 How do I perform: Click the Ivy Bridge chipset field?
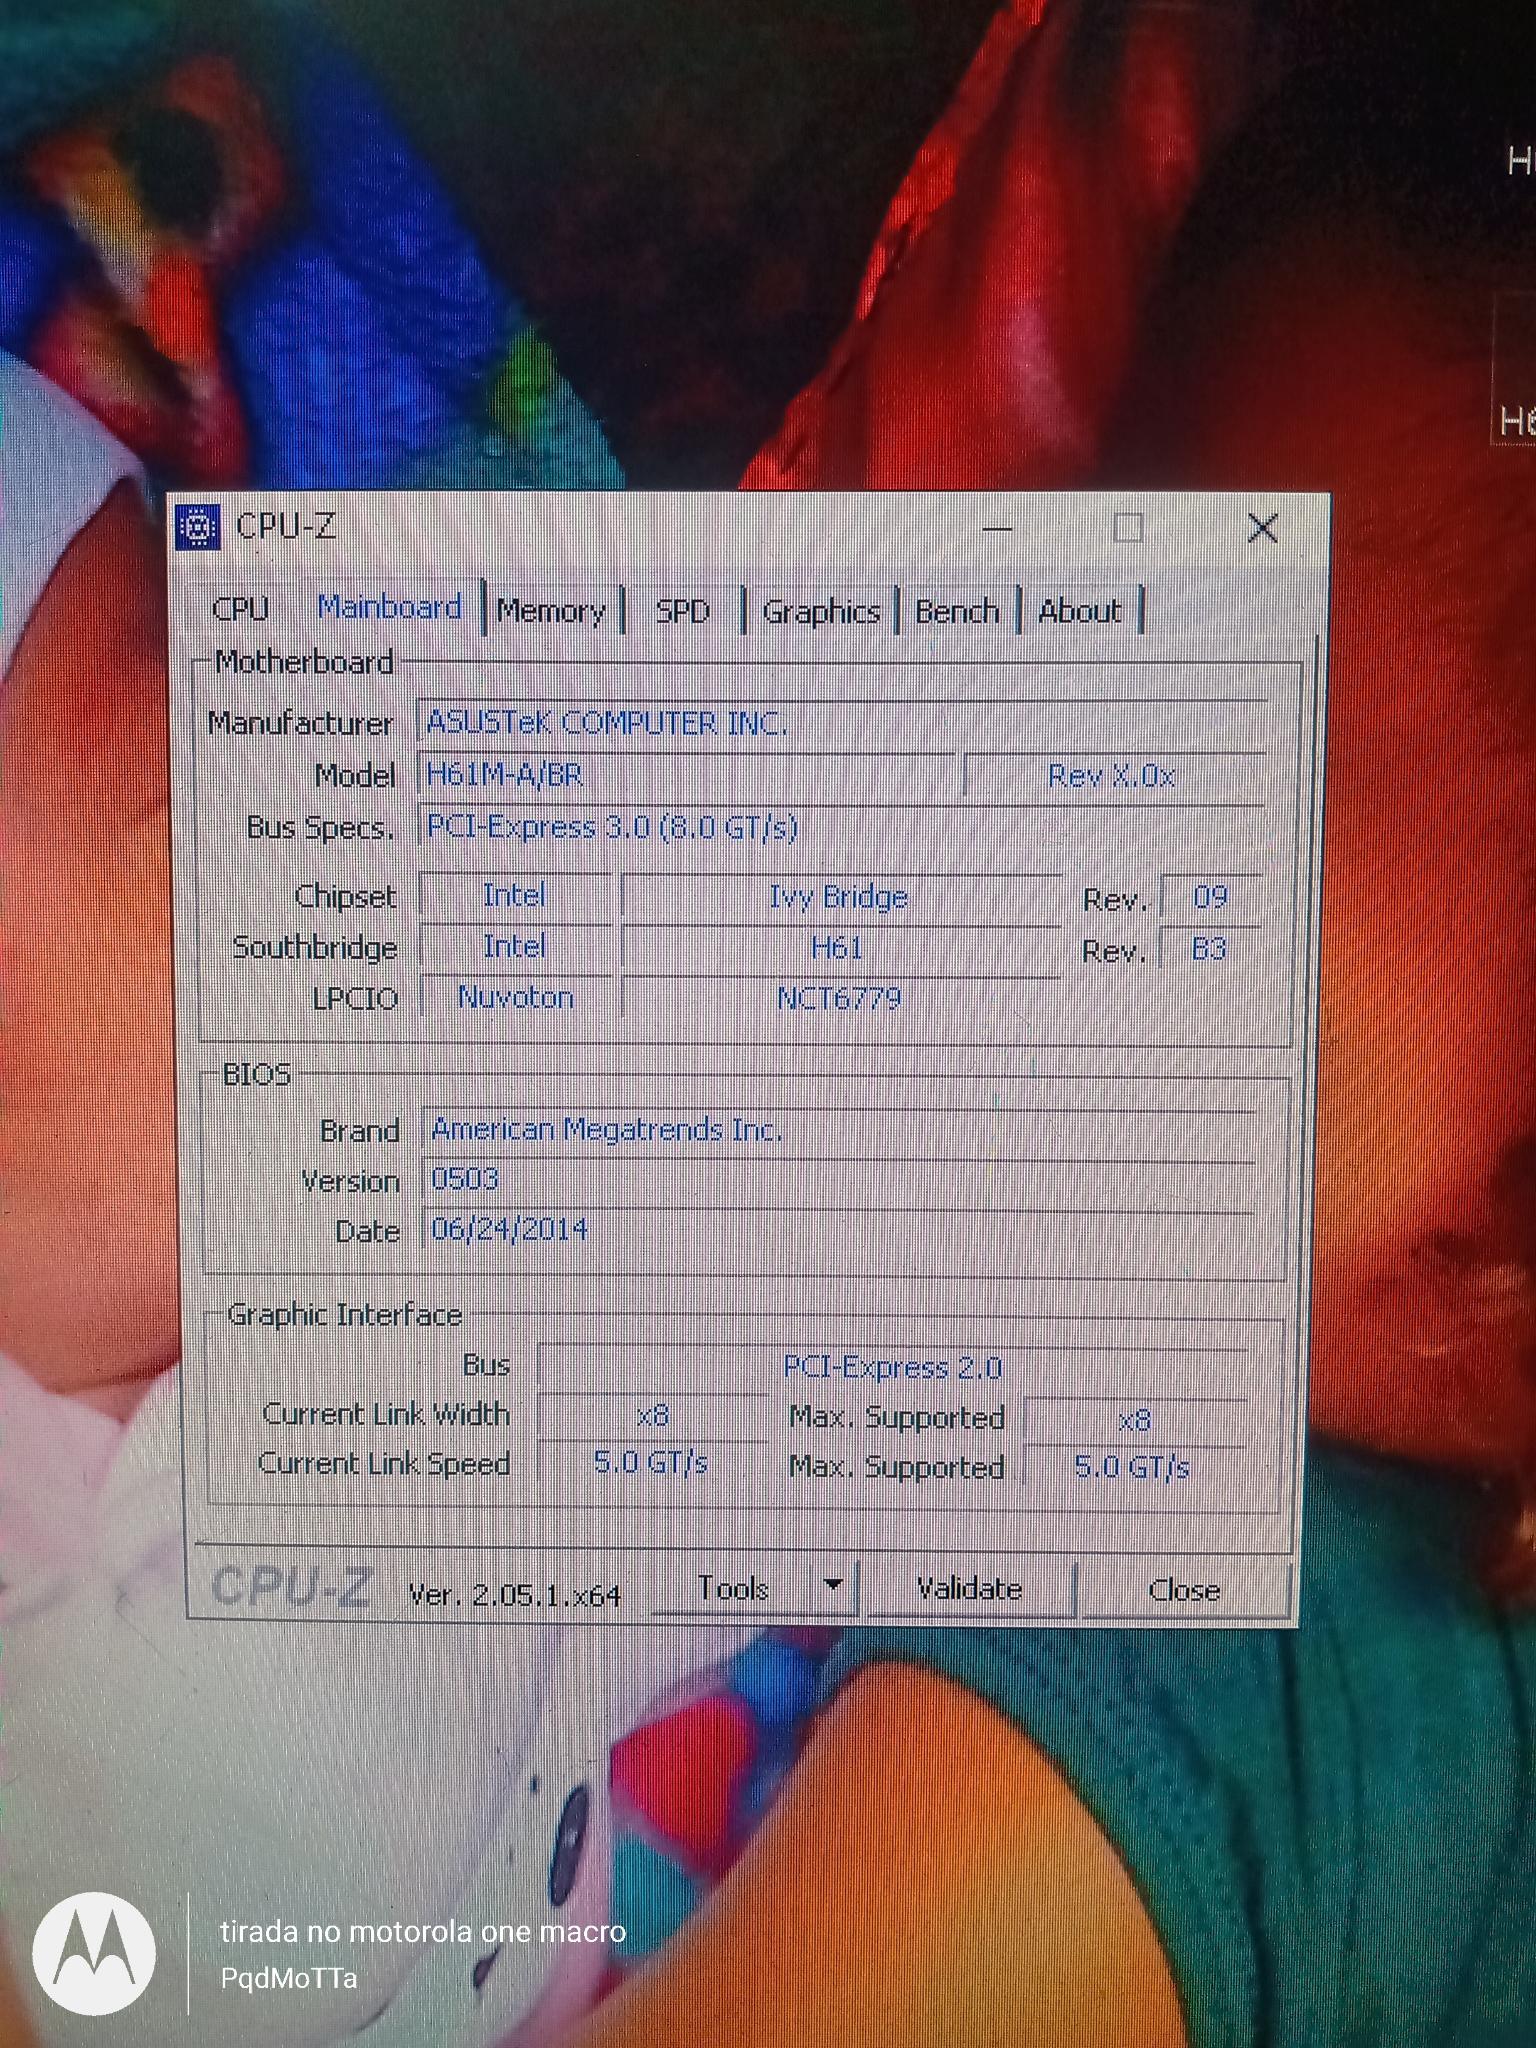coord(840,897)
